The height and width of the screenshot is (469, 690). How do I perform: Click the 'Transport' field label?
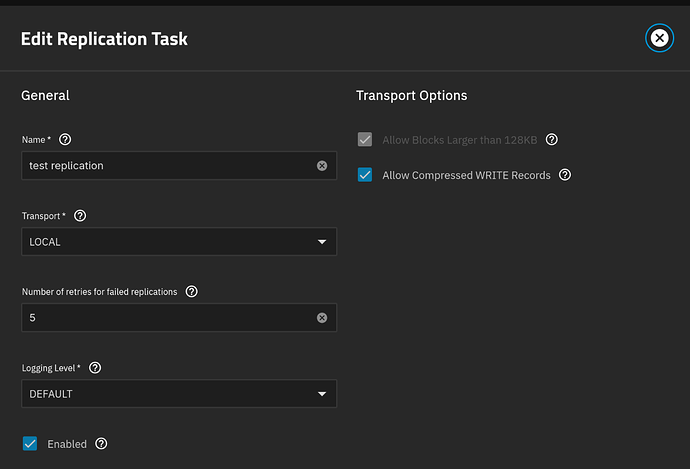pos(41,216)
